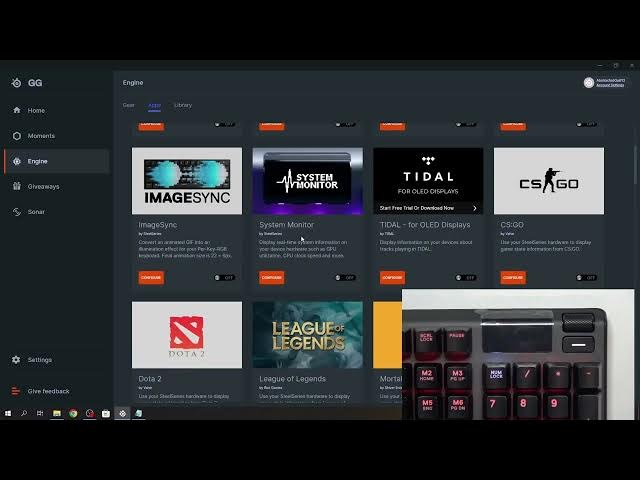Open Google Chrome from taskbar

(x=73, y=413)
